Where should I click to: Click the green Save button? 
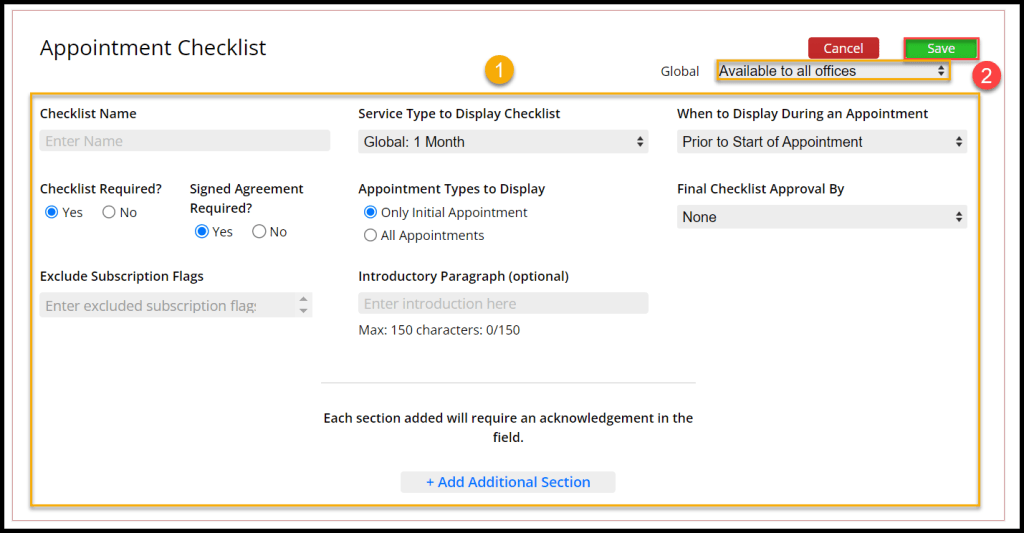pyautogui.click(x=940, y=48)
